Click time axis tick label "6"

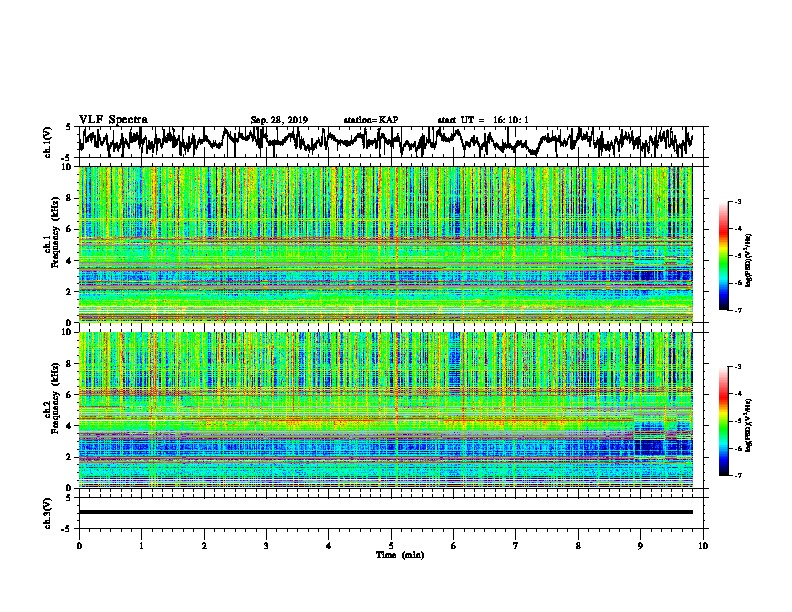(x=453, y=545)
